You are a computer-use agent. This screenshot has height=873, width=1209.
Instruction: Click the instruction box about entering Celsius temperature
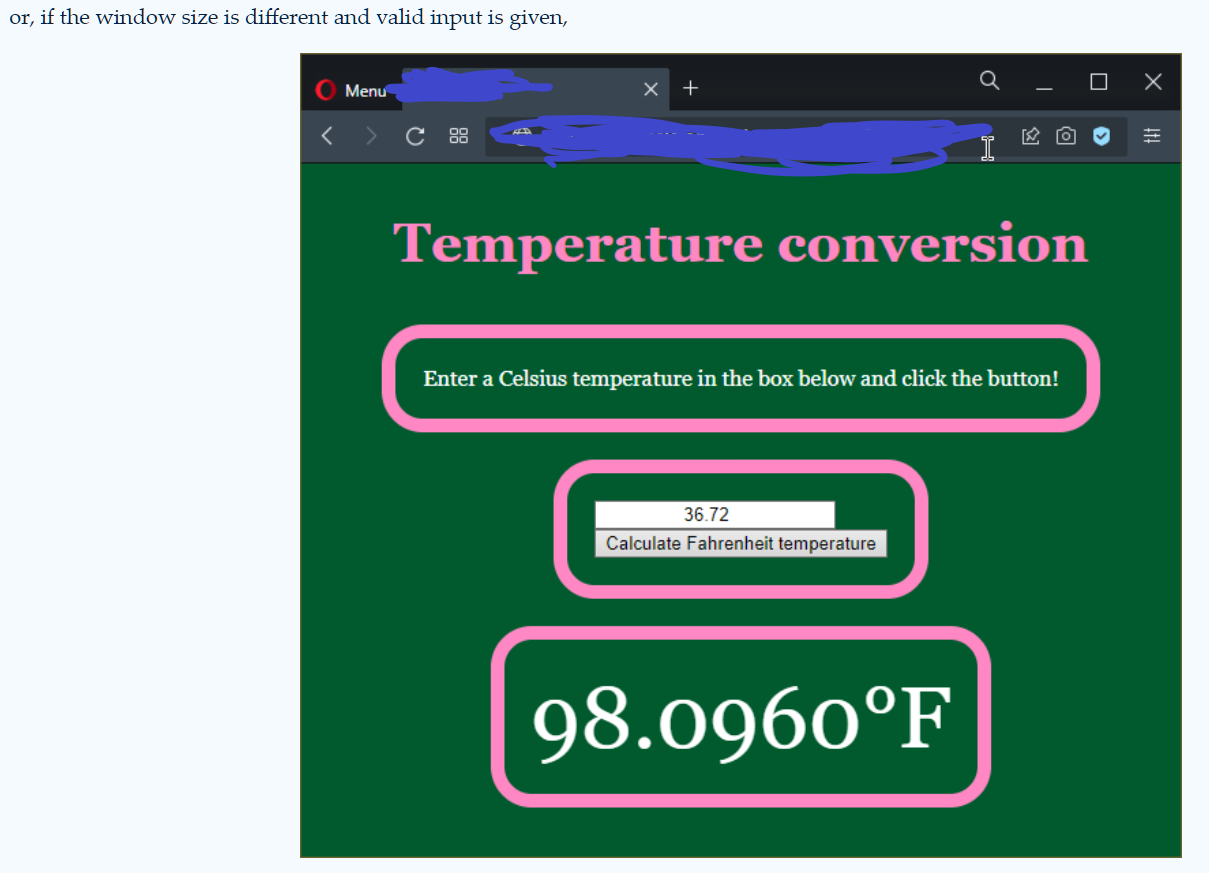pyautogui.click(x=740, y=378)
